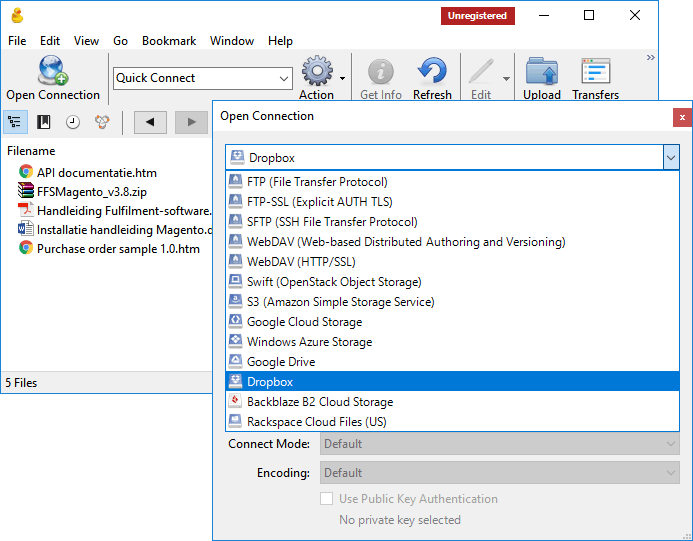The image size is (693, 541).
Task: Click the Google Cloud Storage protocol icon
Action: coord(235,320)
